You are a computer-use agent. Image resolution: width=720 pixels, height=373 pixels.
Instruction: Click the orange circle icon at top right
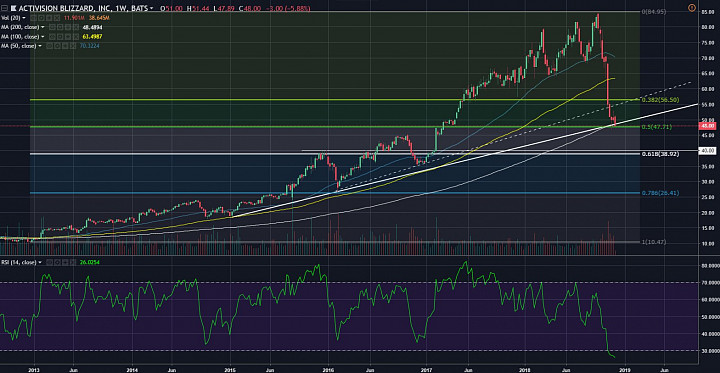(692, 8)
